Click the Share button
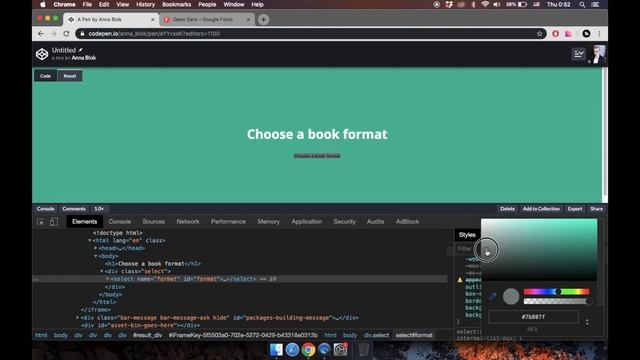Image resolution: width=640 pixels, height=360 pixels. (596, 209)
